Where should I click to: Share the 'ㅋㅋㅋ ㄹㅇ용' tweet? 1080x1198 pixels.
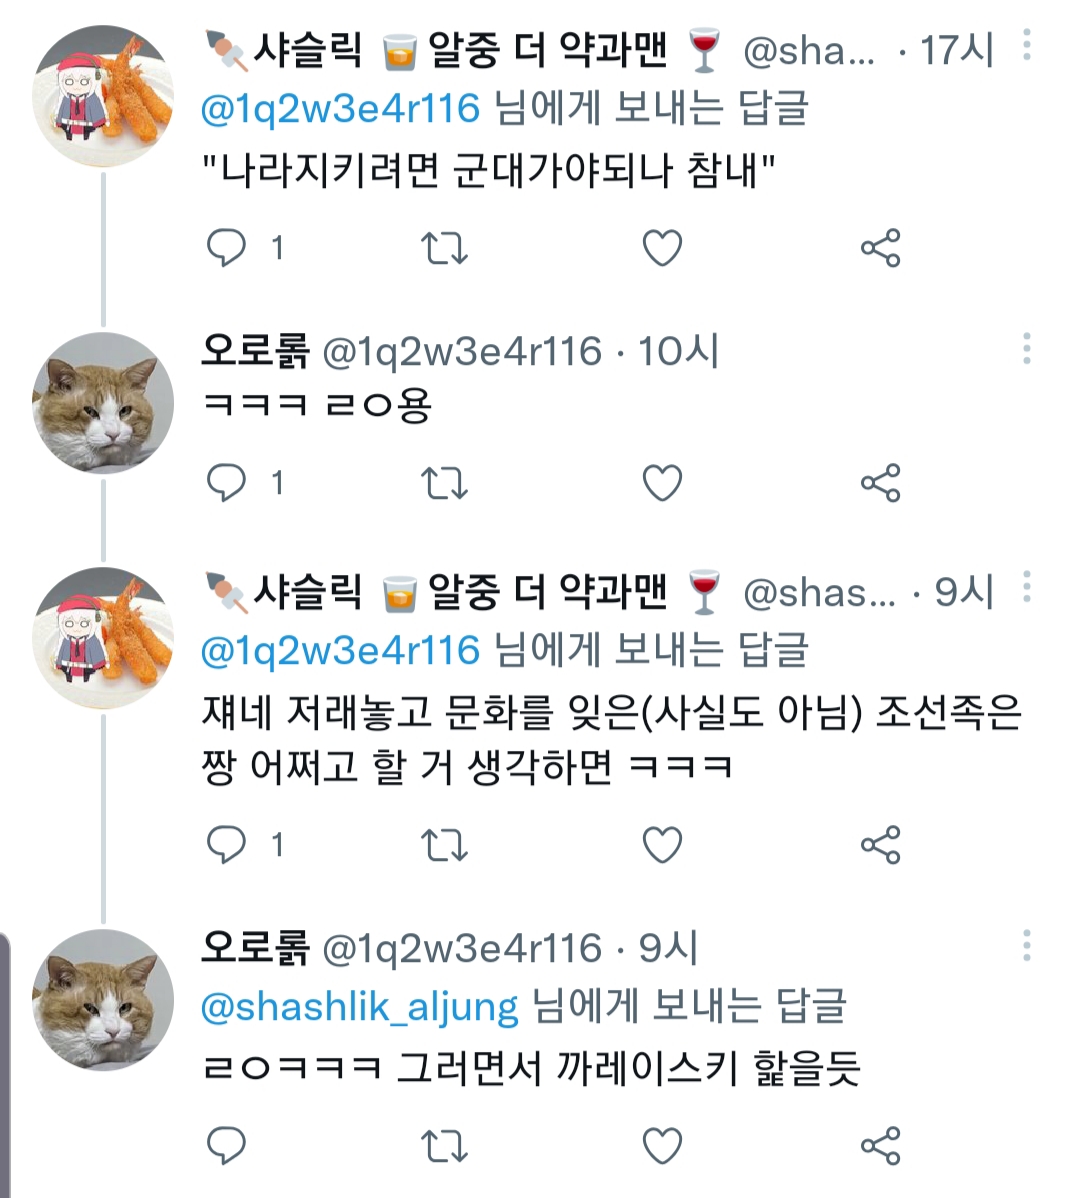[880, 484]
